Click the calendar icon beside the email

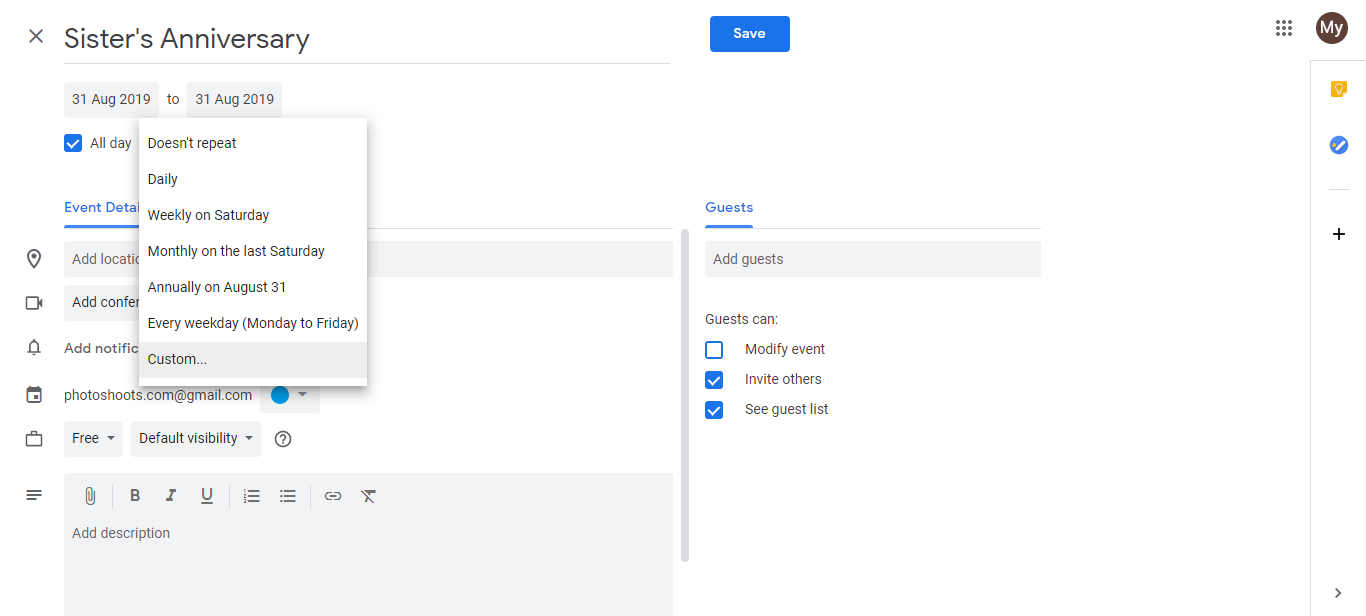[34, 395]
